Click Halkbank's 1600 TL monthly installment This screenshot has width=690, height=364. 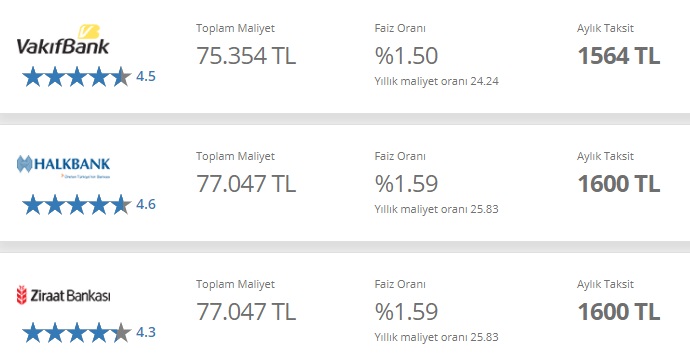pos(619,184)
